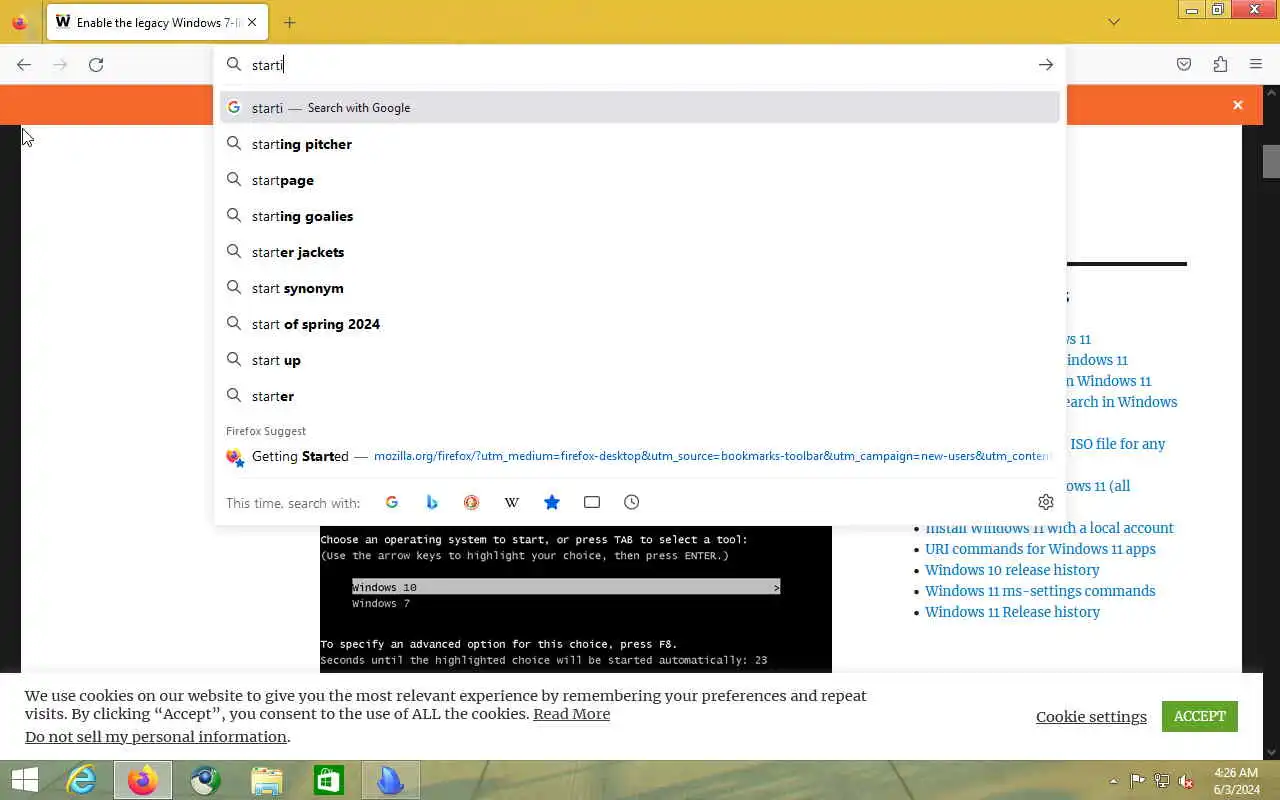Open Save to Pocket icon
Image resolution: width=1280 pixels, height=800 pixels.
coord(1184,65)
